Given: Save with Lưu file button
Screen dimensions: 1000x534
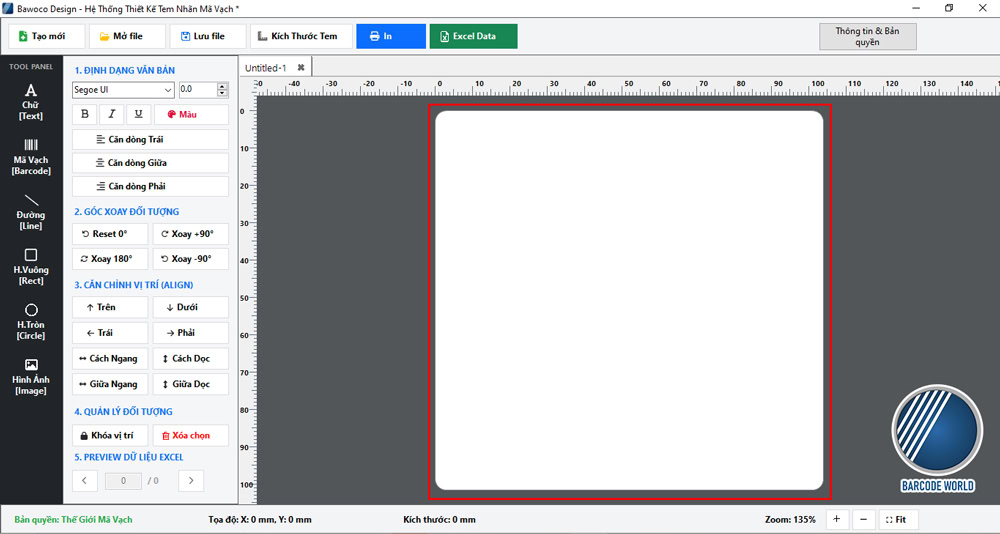Looking at the screenshot, I should [x=208, y=36].
